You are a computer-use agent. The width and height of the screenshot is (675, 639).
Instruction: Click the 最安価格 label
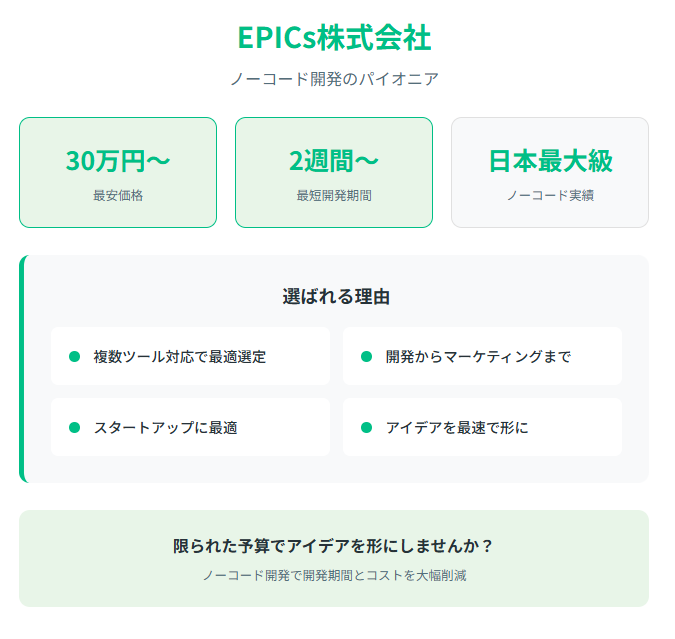pos(118,195)
